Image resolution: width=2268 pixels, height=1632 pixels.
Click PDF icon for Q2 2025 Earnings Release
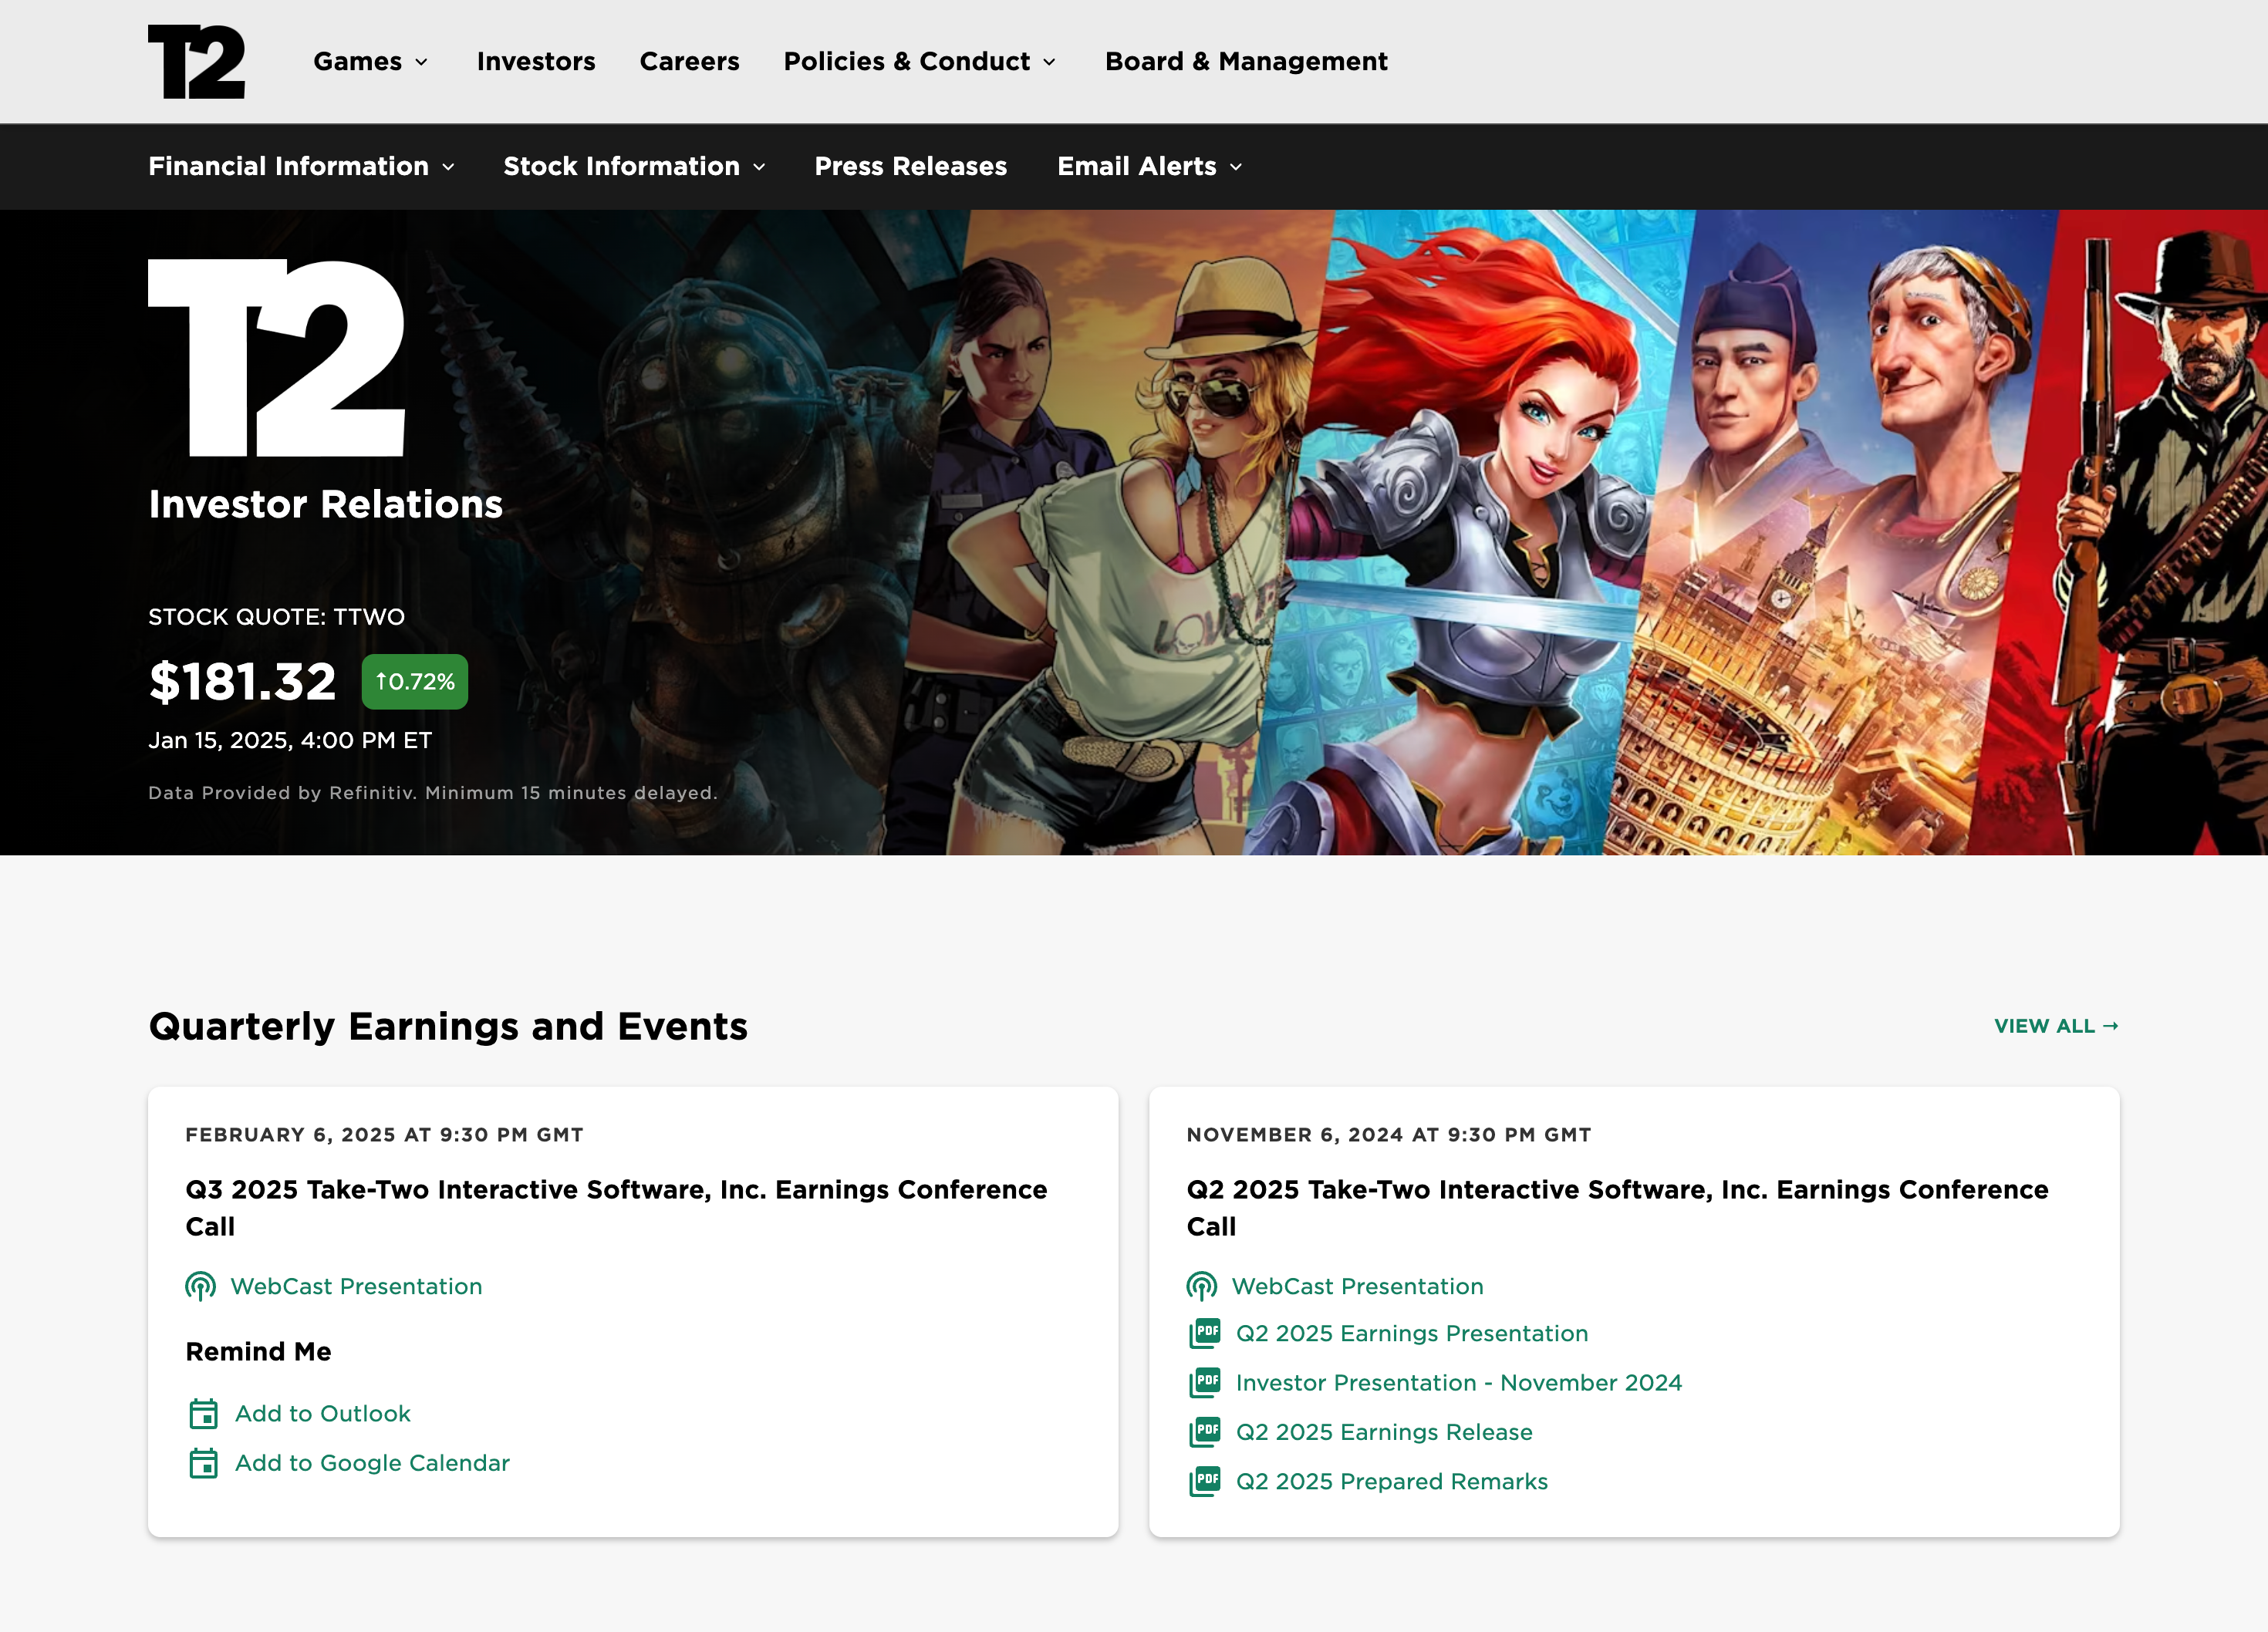pos(1205,1432)
